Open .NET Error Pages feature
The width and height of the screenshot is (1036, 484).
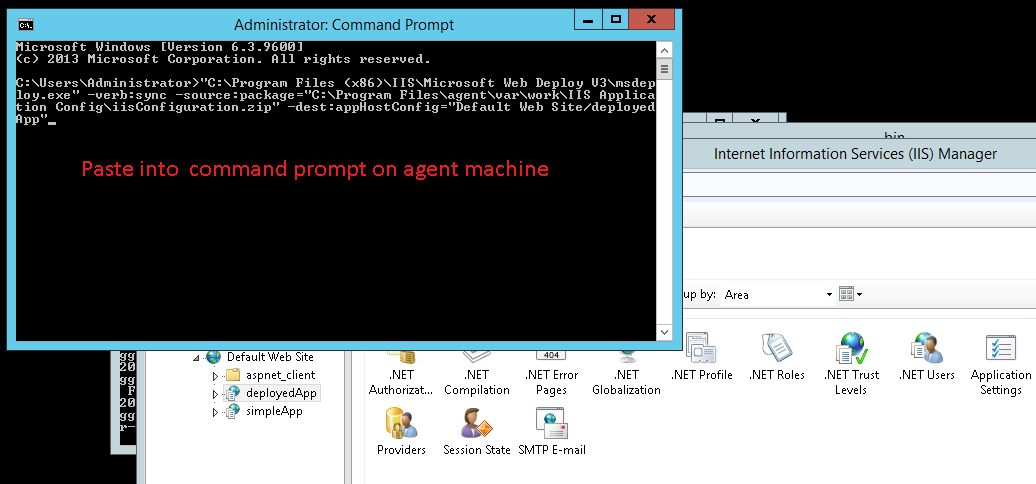point(551,375)
